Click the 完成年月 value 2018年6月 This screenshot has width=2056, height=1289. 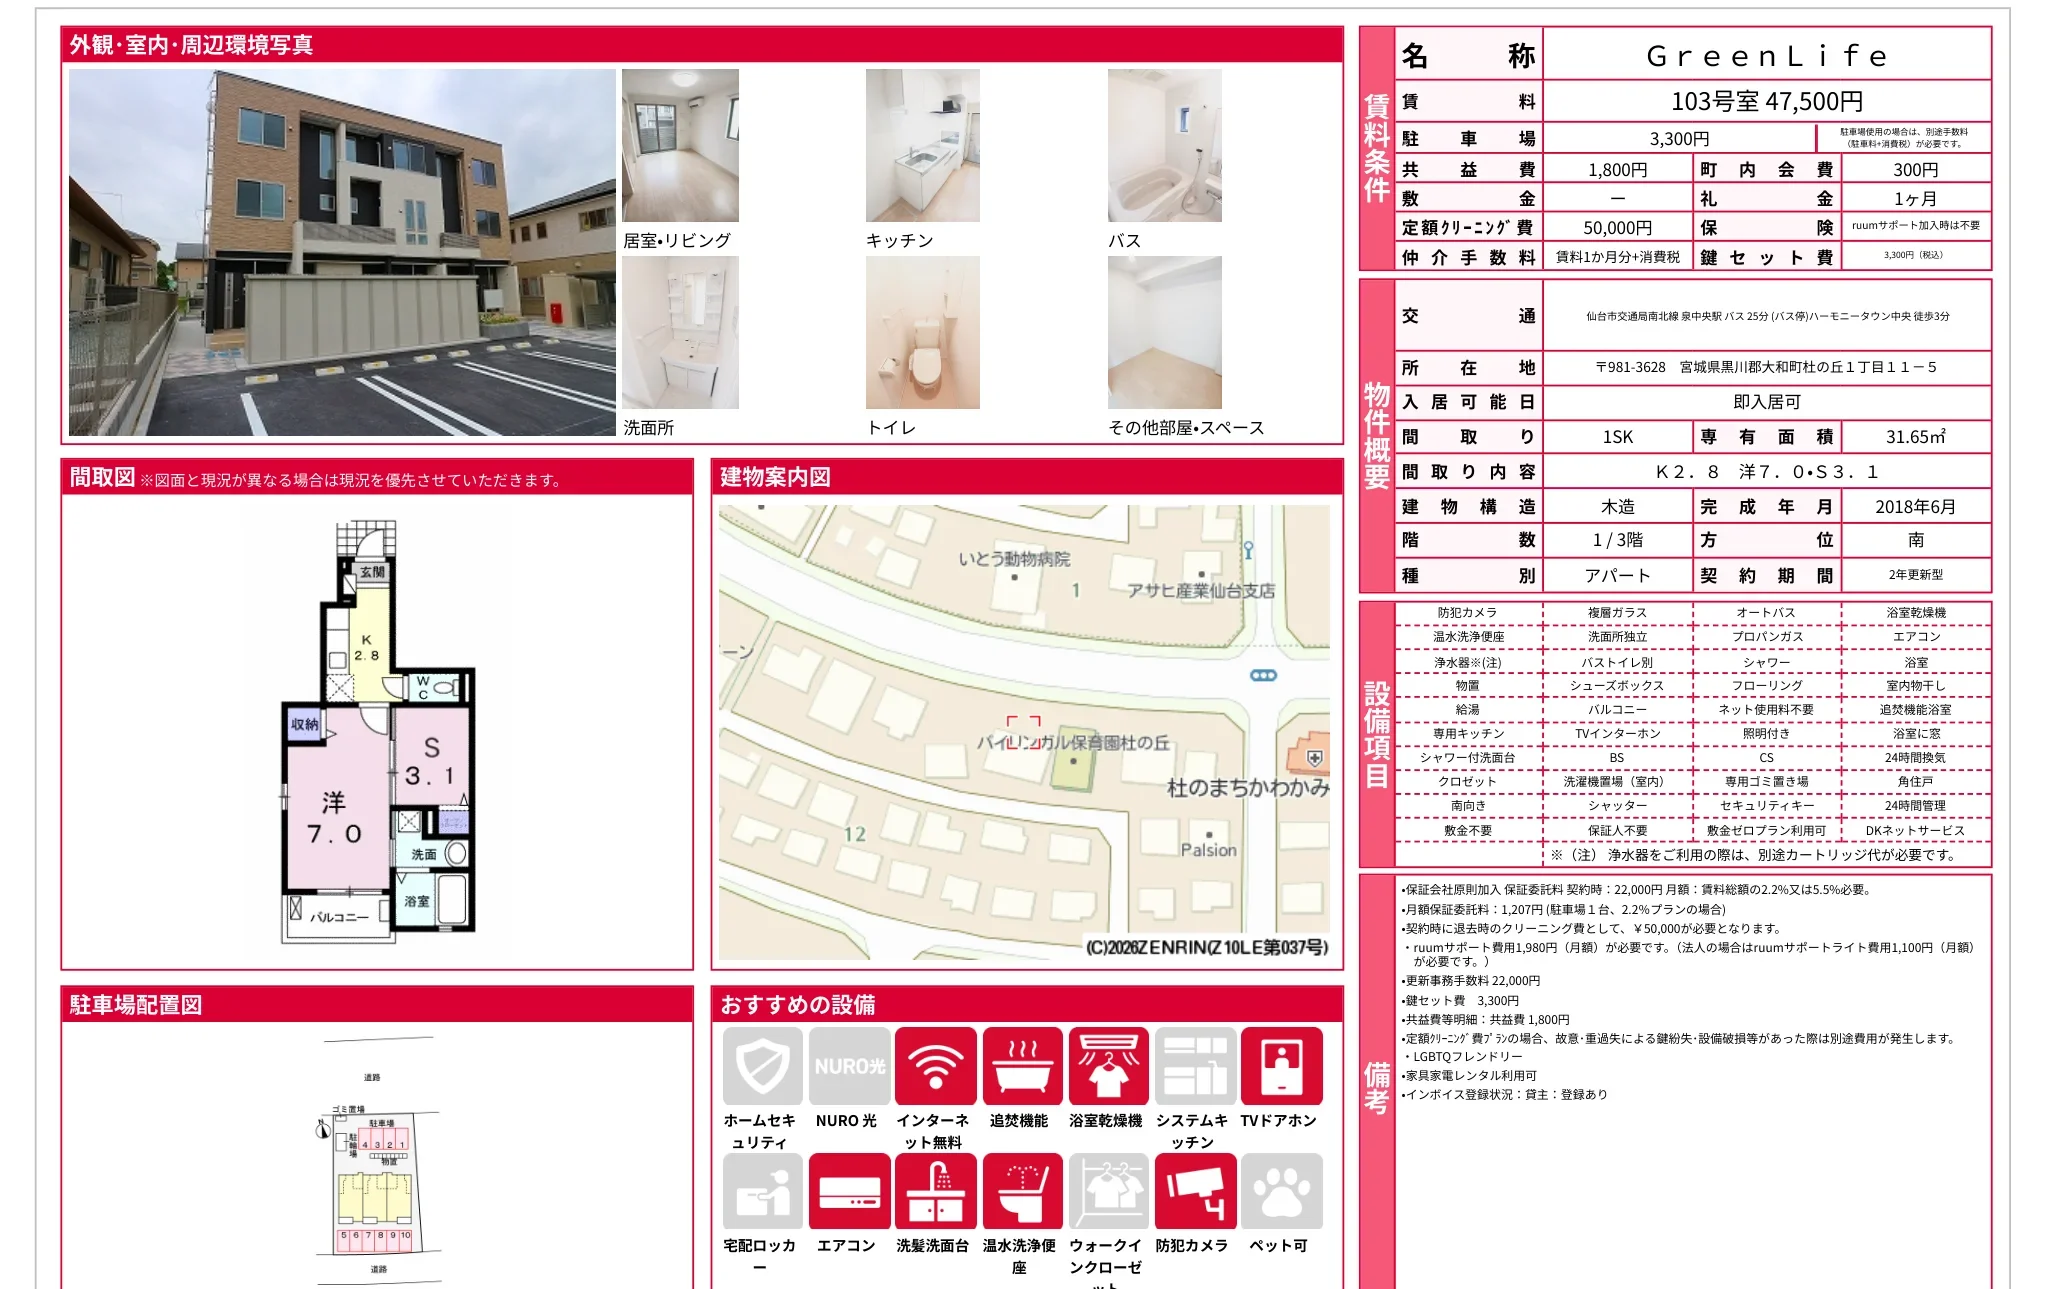(1915, 507)
